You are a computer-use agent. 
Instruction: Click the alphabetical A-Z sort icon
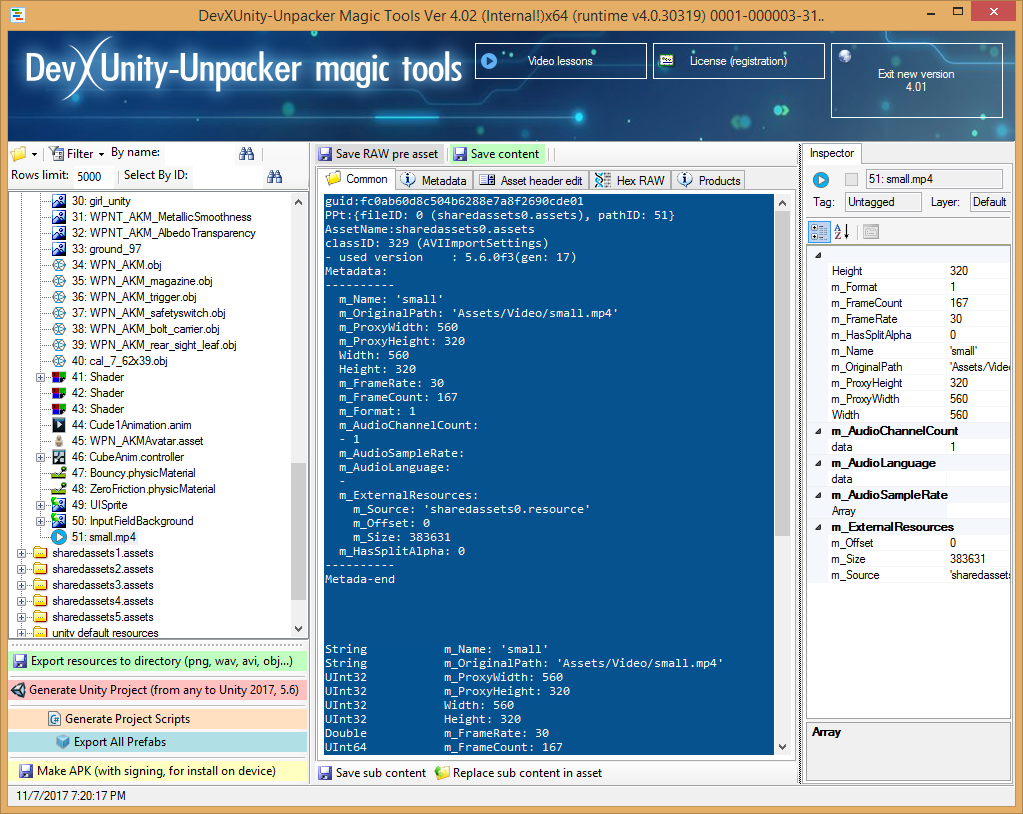pos(842,232)
